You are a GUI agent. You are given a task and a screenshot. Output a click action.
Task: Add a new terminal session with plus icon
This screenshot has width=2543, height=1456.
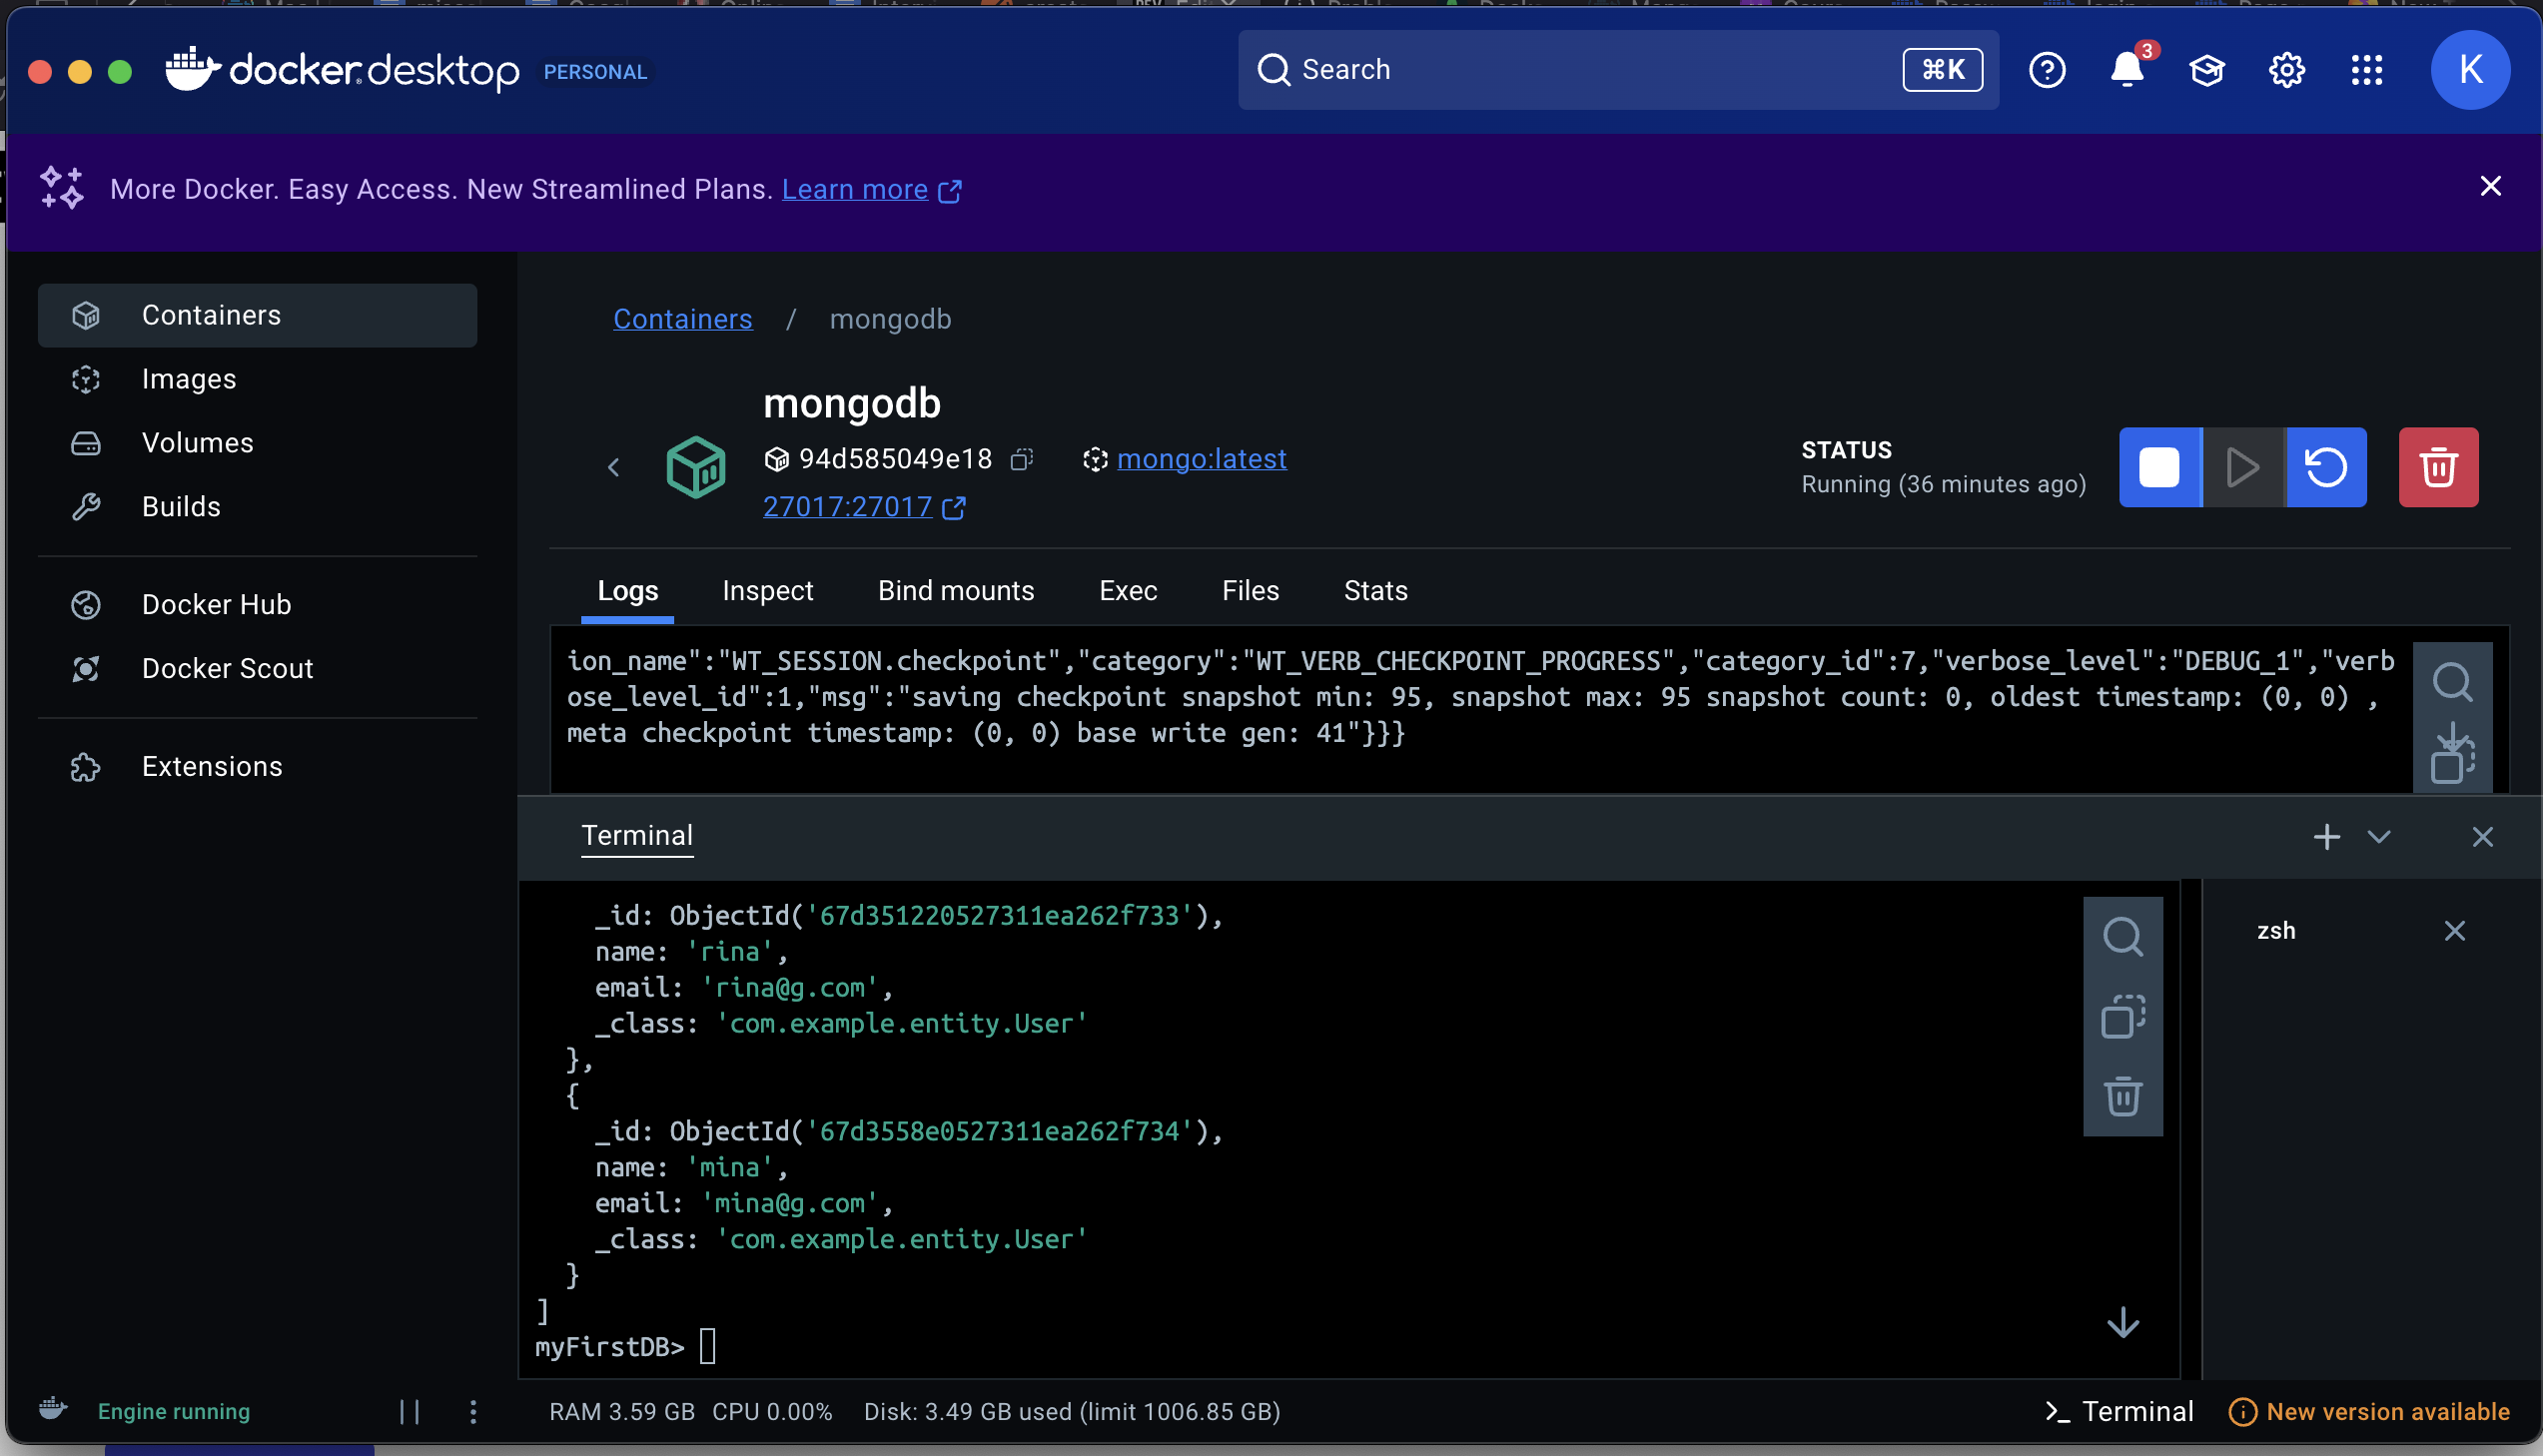coord(2327,837)
